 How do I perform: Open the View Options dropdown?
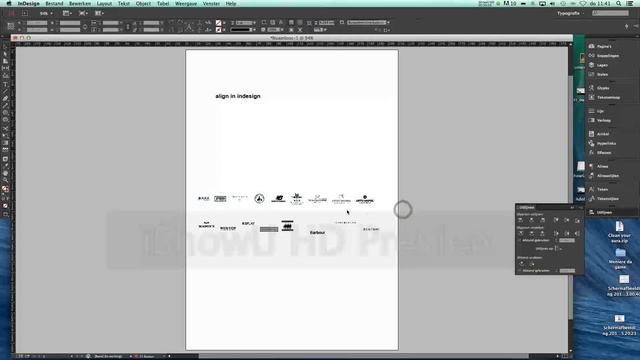(67, 13)
